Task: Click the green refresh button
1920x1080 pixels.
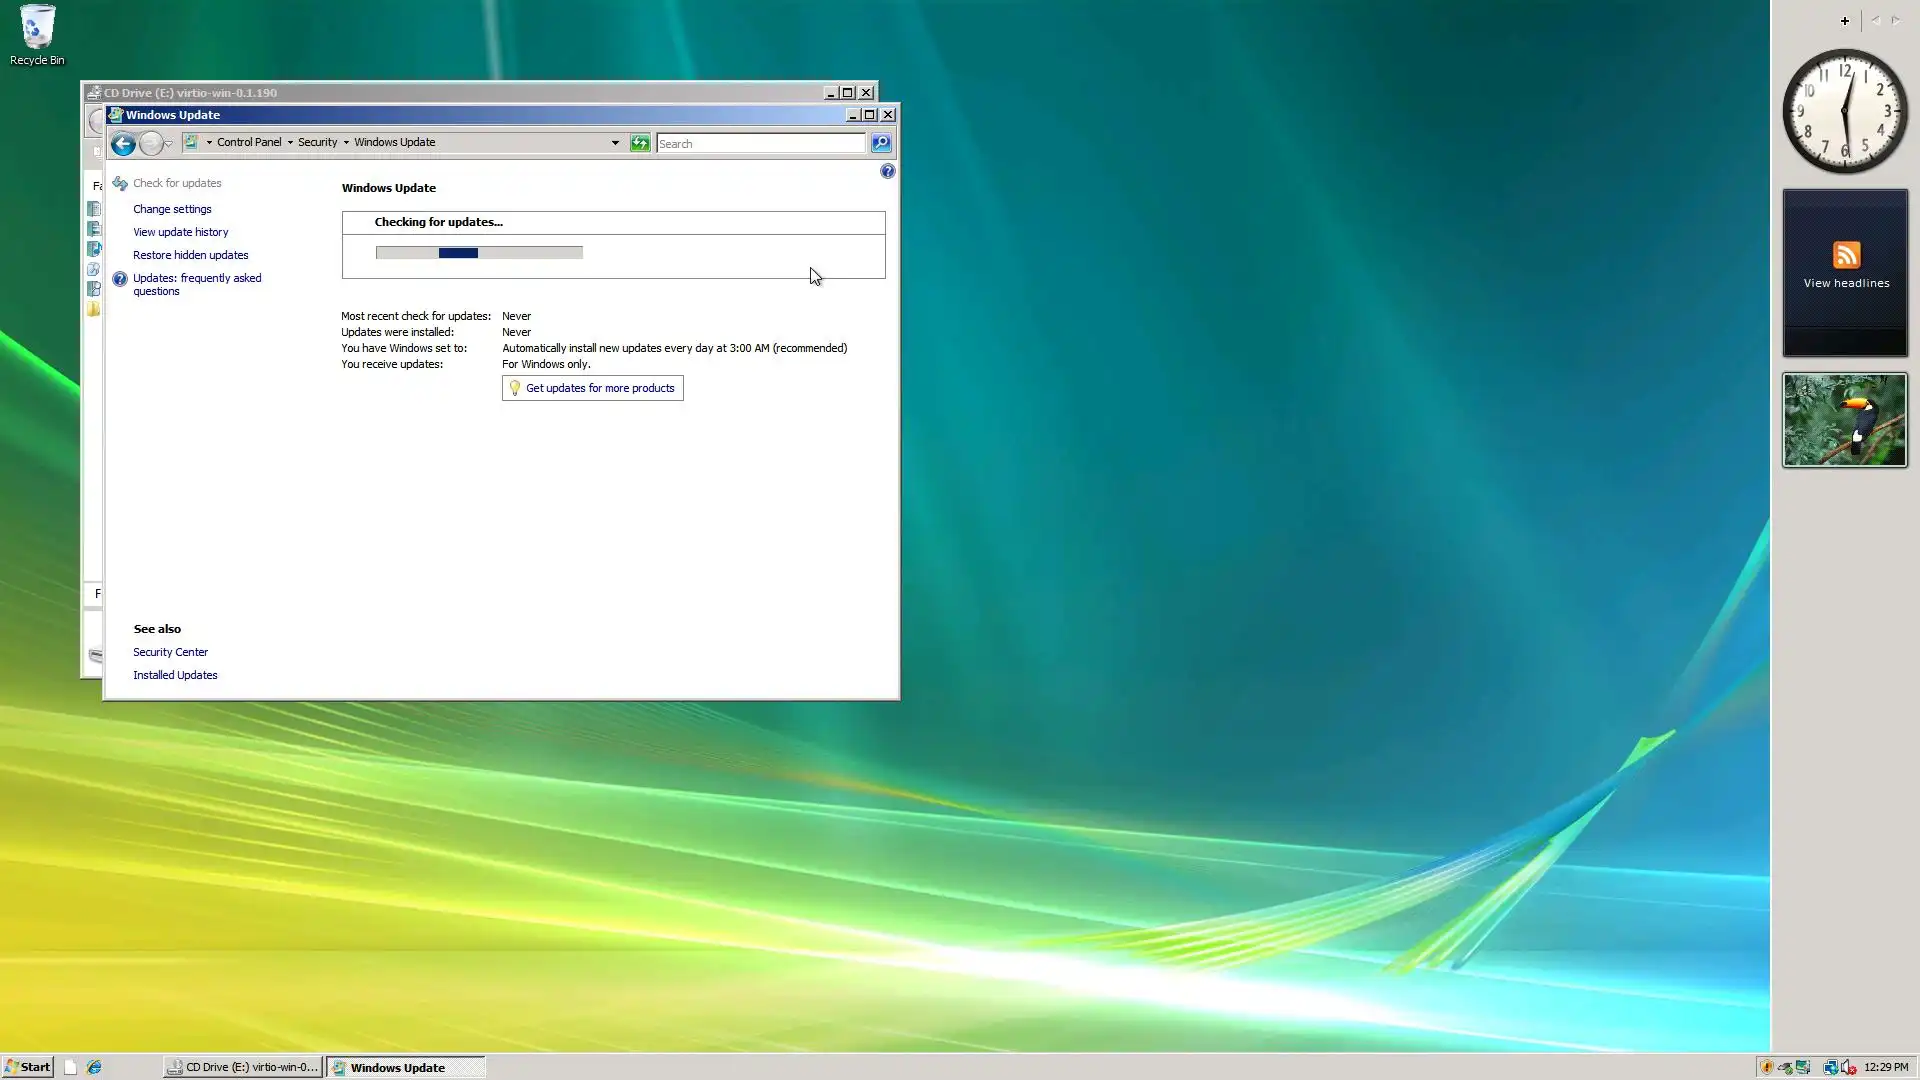Action: (640, 143)
